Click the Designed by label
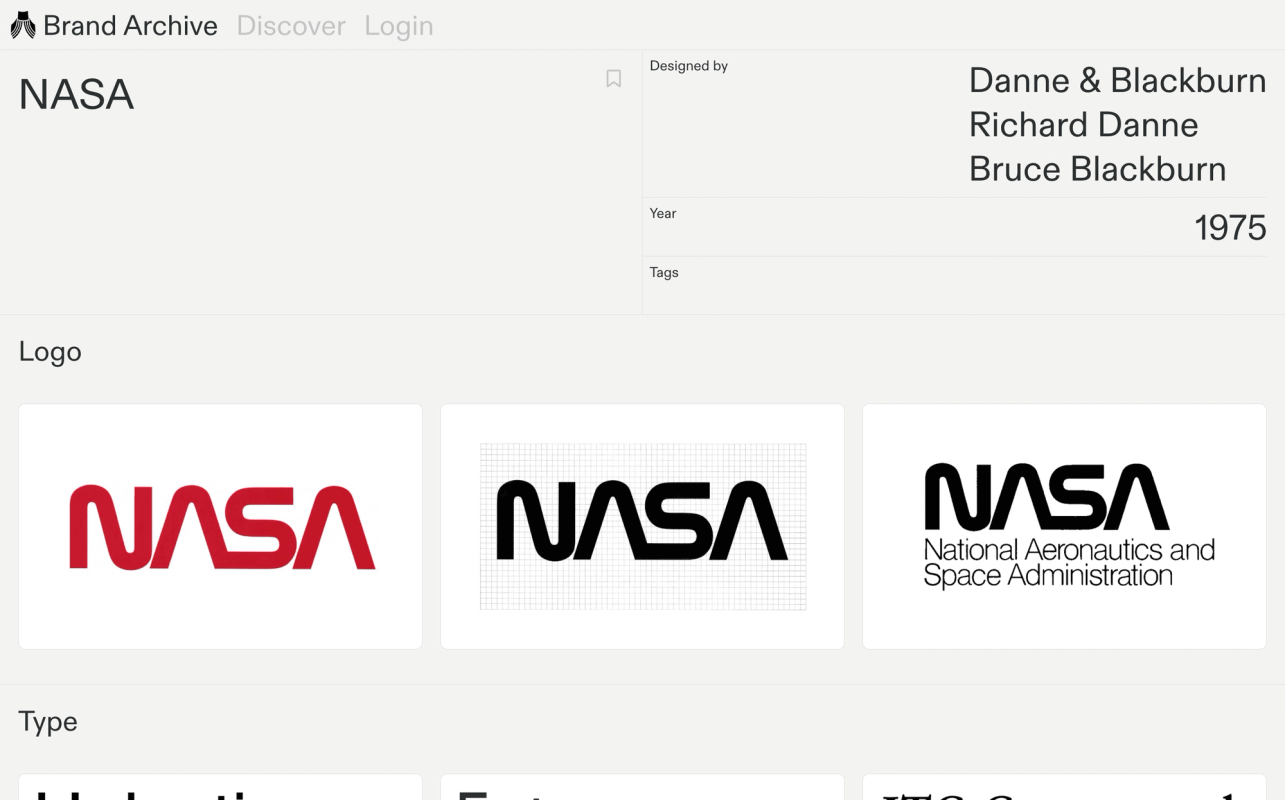 (x=689, y=66)
